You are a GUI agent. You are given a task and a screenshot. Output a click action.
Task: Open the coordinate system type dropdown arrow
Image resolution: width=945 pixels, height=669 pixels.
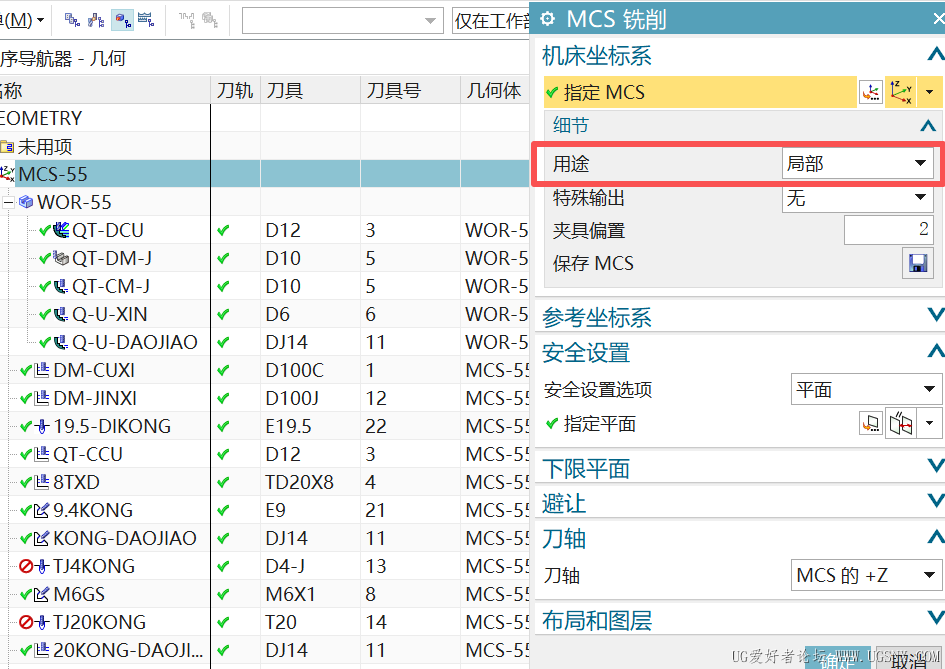(929, 92)
